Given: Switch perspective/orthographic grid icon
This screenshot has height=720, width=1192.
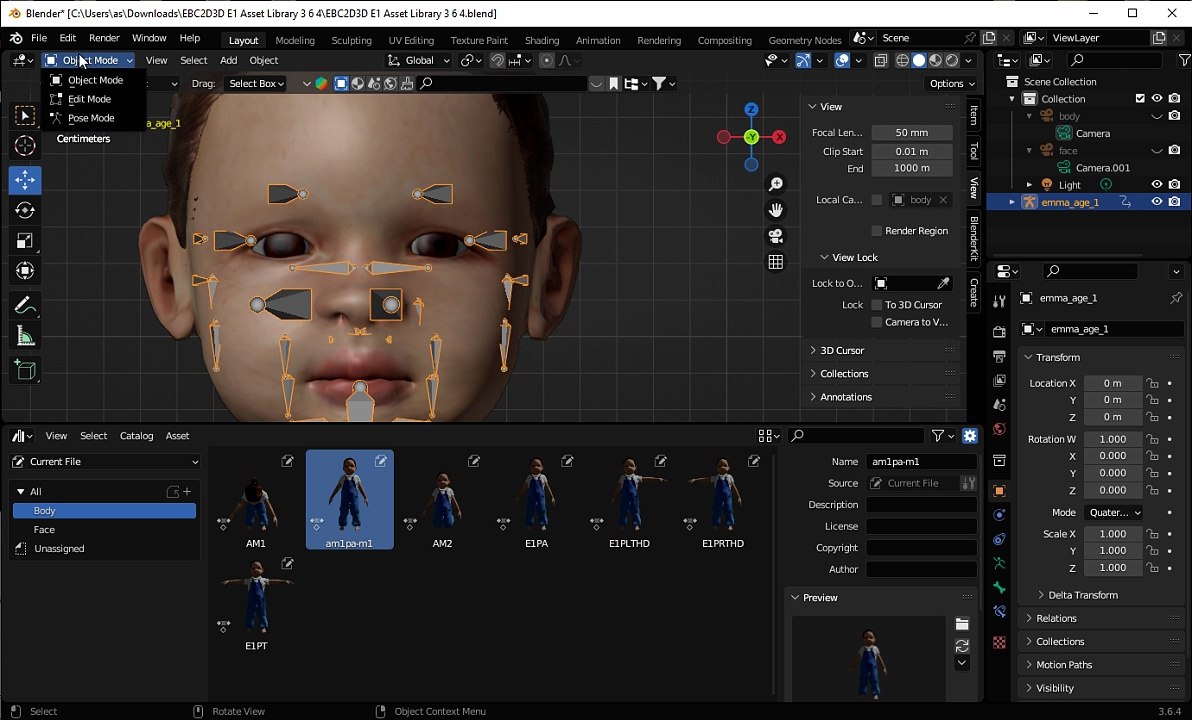Looking at the screenshot, I should click(775, 262).
